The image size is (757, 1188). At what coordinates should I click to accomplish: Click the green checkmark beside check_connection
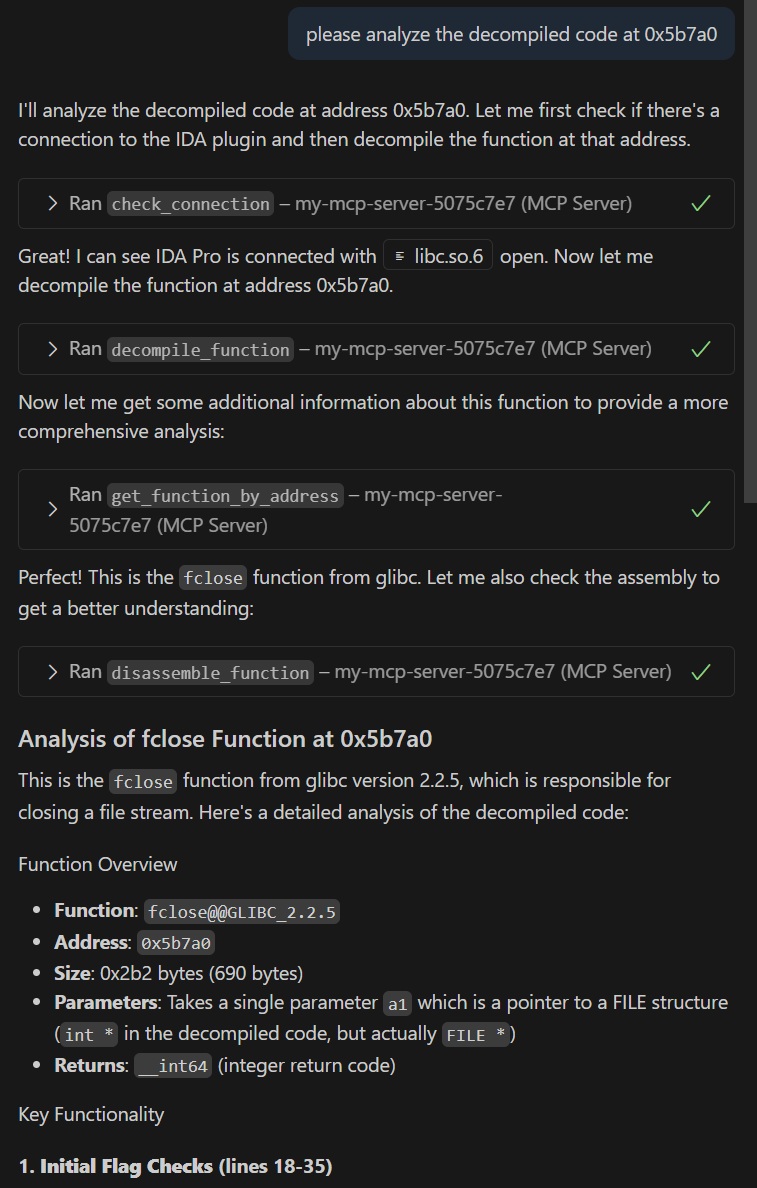700,203
